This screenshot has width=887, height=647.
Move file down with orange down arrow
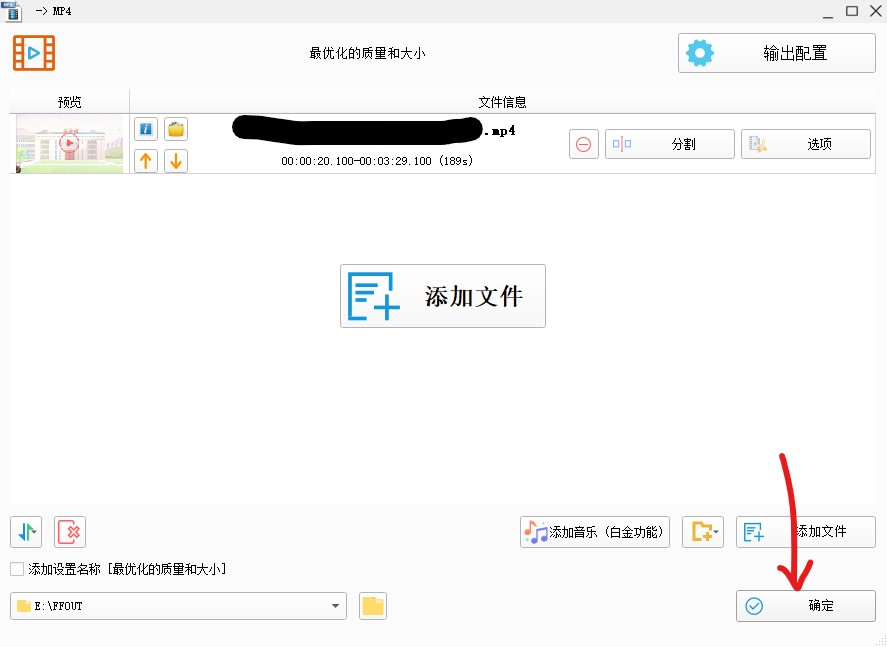[x=176, y=160]
